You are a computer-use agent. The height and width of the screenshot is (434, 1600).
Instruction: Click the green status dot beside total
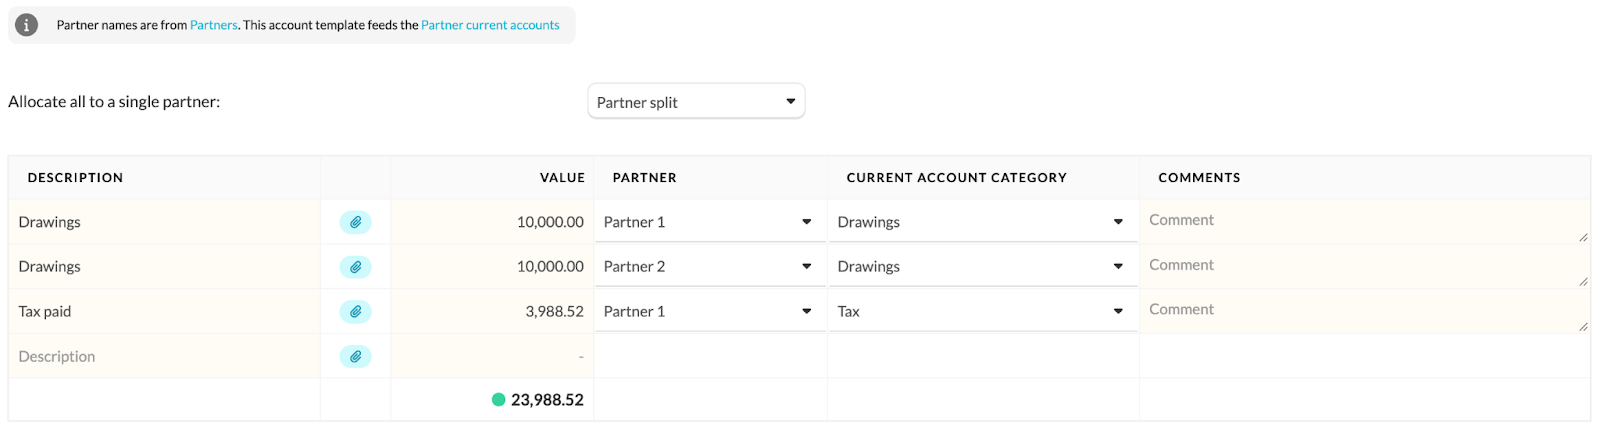tap(498, 400)
